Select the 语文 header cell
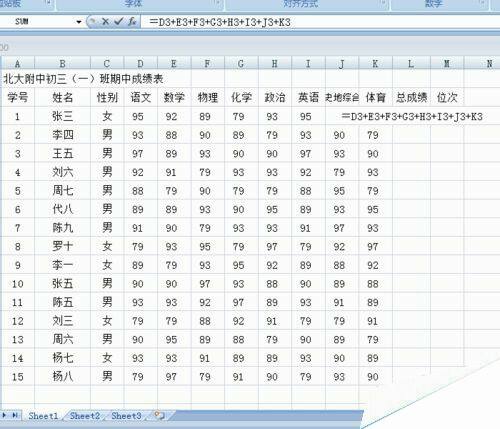The image size is (500, 429). point(141,97)
